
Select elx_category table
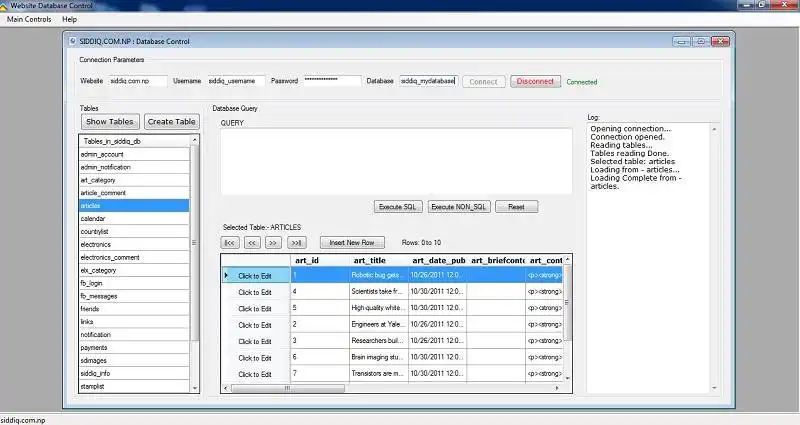coord(134,270)
